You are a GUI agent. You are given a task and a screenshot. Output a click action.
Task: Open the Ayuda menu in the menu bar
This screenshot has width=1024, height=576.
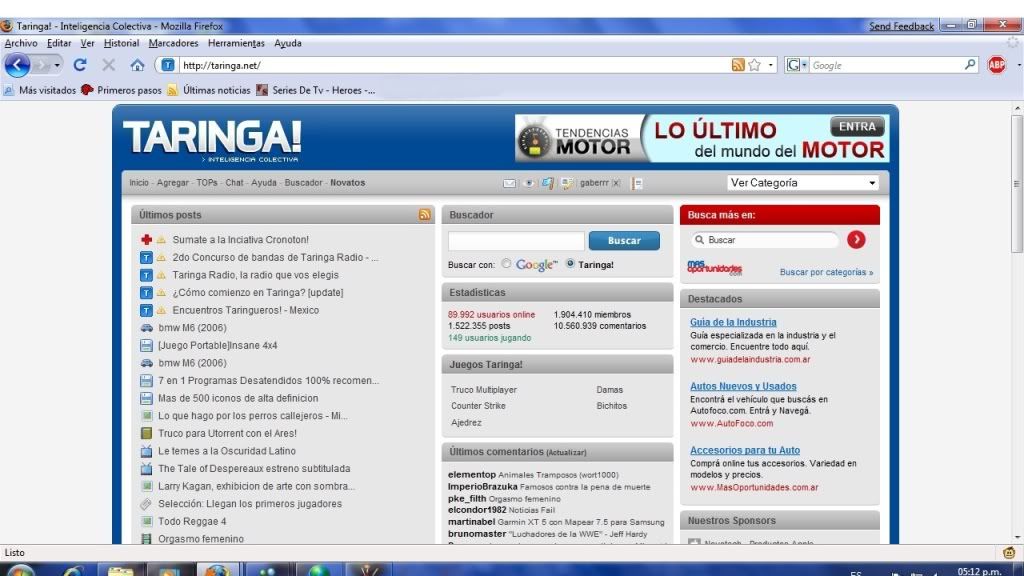pyautogui.click(x=287, y=43)
